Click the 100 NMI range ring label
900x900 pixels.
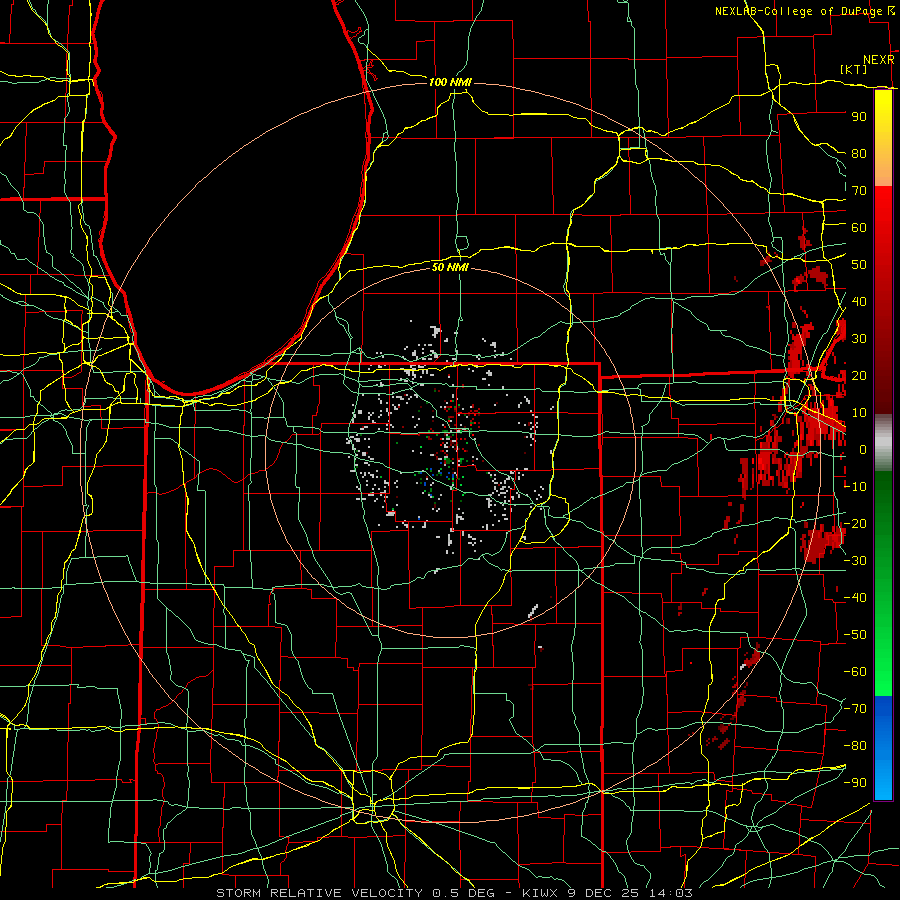click(450, 82)
